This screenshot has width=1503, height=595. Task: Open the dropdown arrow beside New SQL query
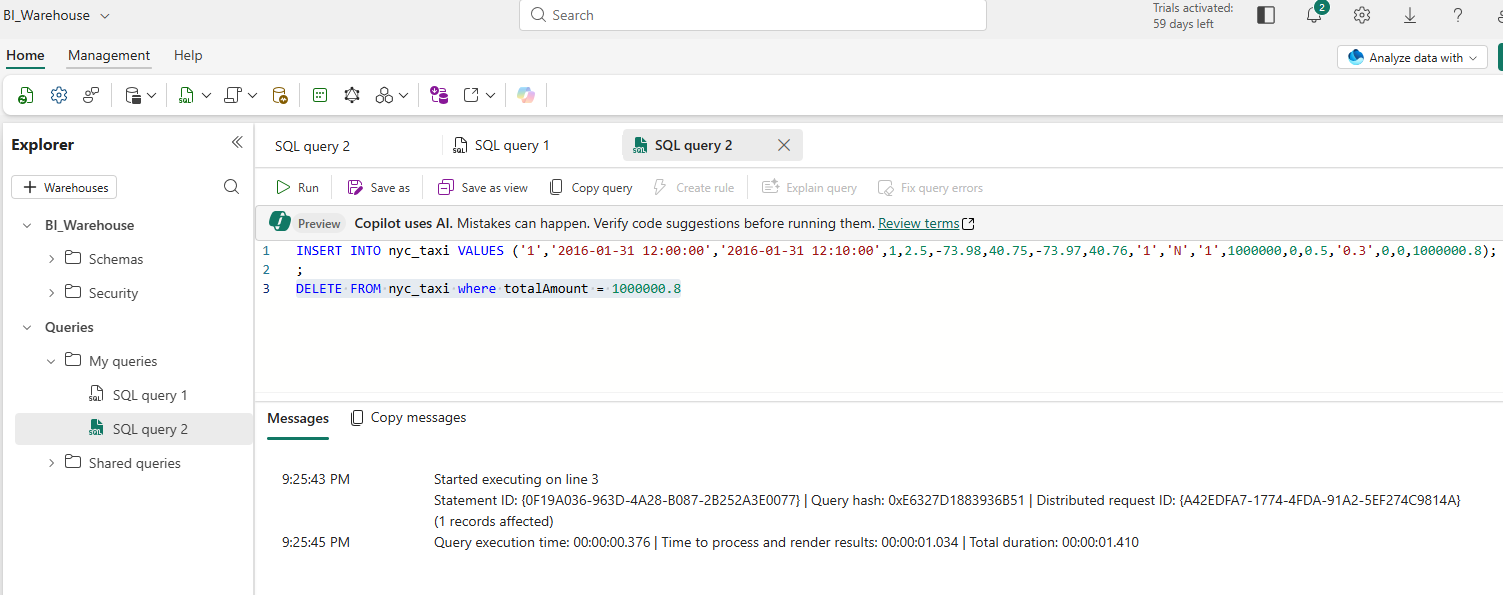click(x=206, y=95)
